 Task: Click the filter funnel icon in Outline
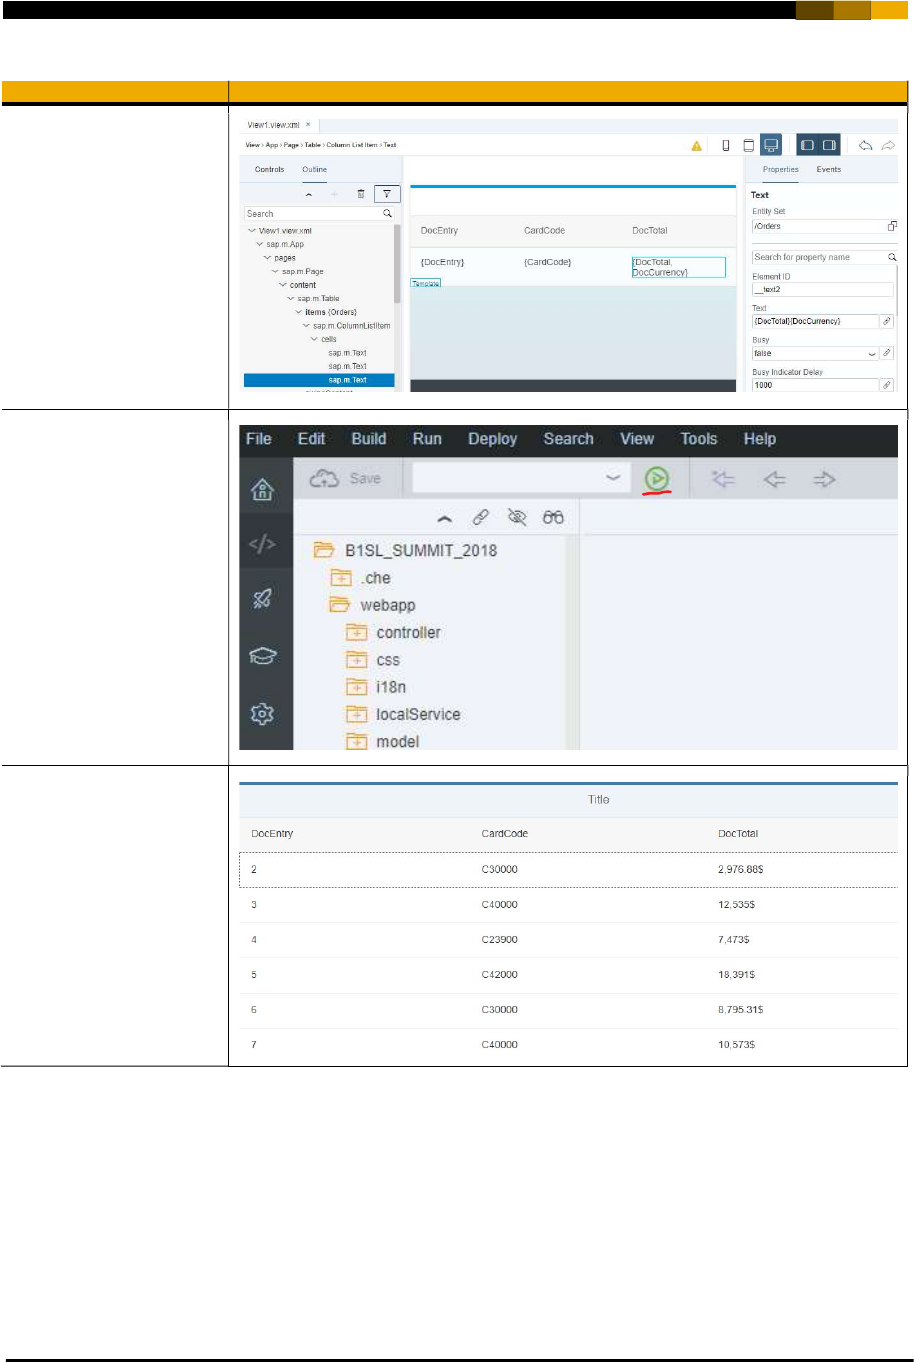(x=386, y=194)
